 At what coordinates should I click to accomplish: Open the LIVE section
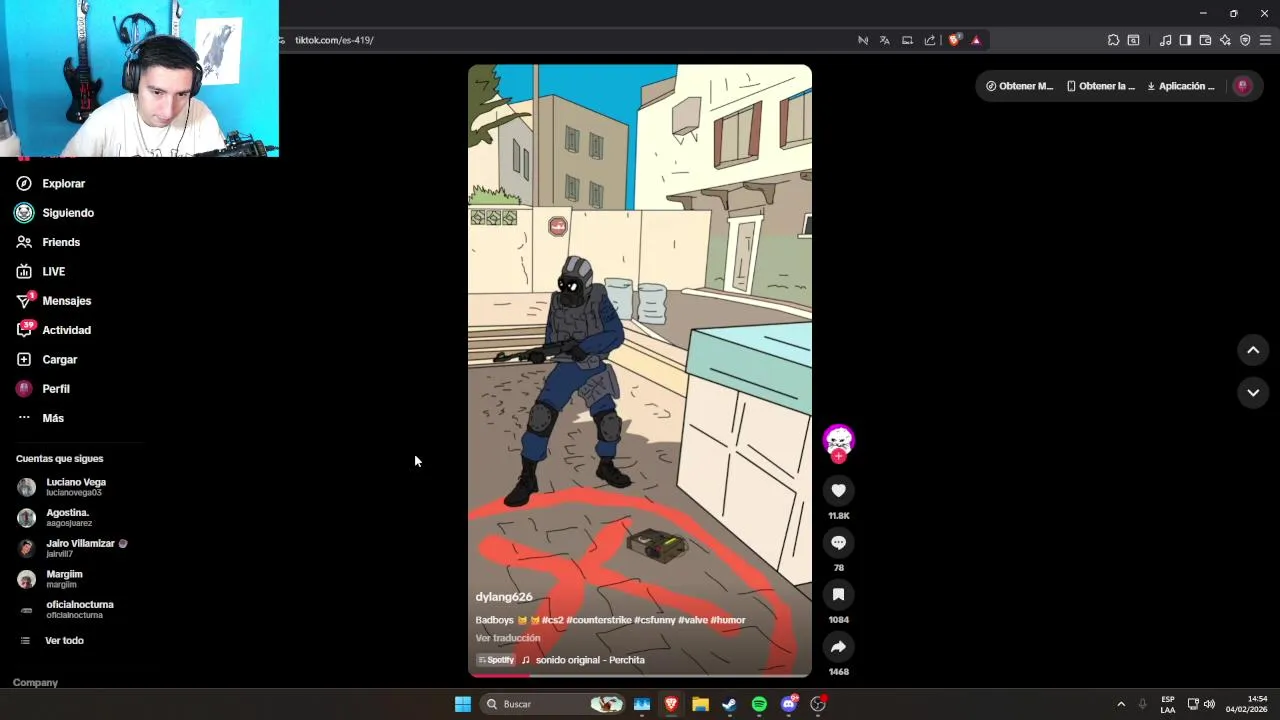pos(41,272)
